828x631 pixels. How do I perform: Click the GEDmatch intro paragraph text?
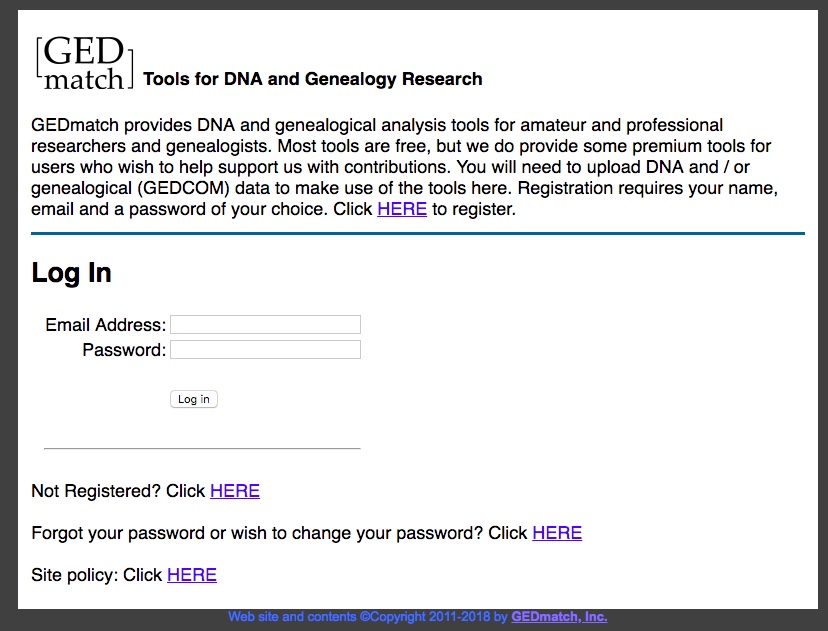(x=404, y=167)
